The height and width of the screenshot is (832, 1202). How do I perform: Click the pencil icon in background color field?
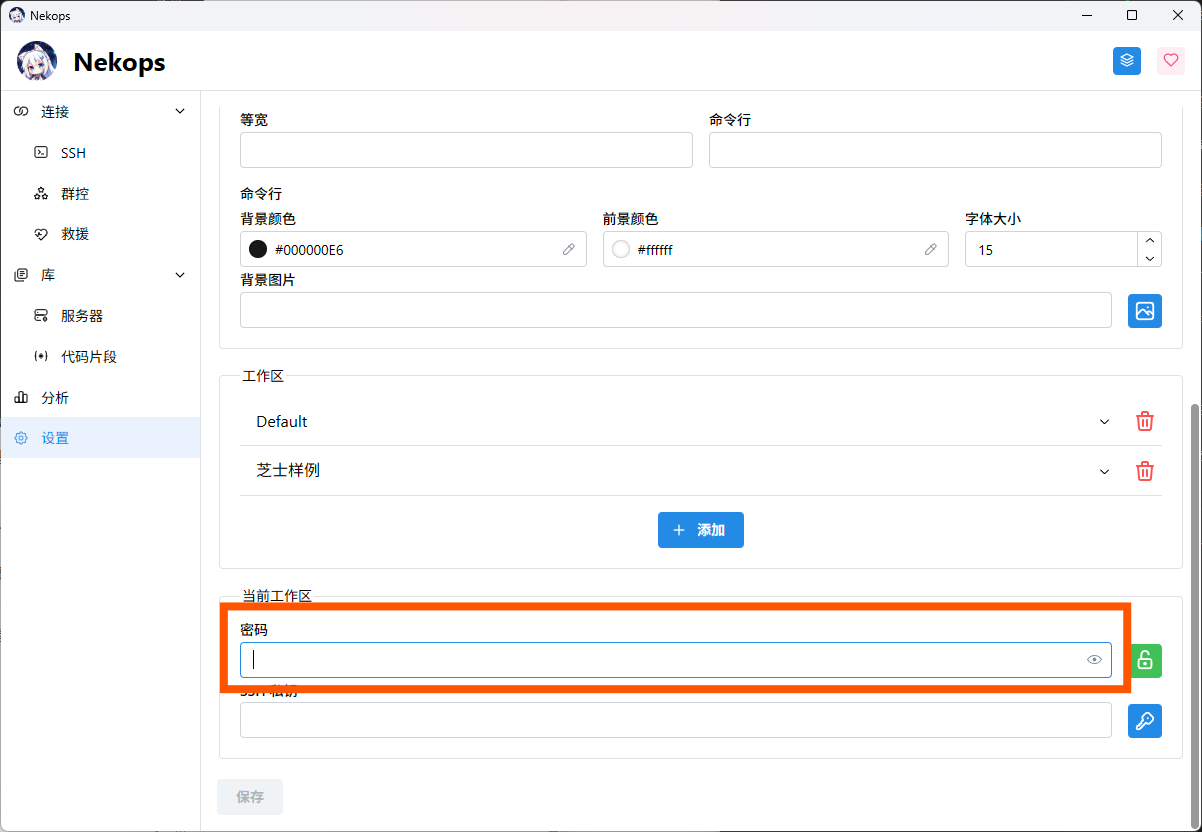point(568,250)
